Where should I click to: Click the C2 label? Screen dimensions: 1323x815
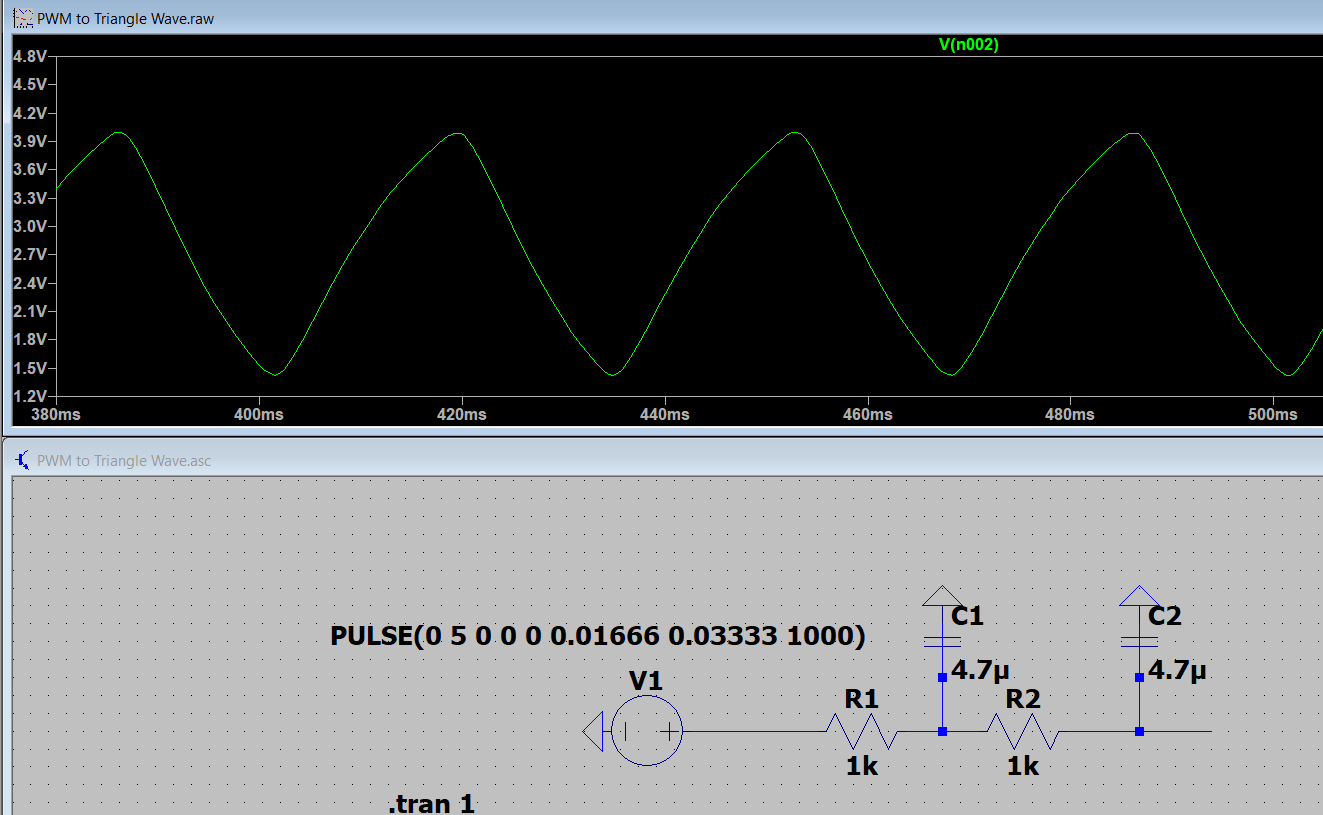click(x=1165, y=616)
